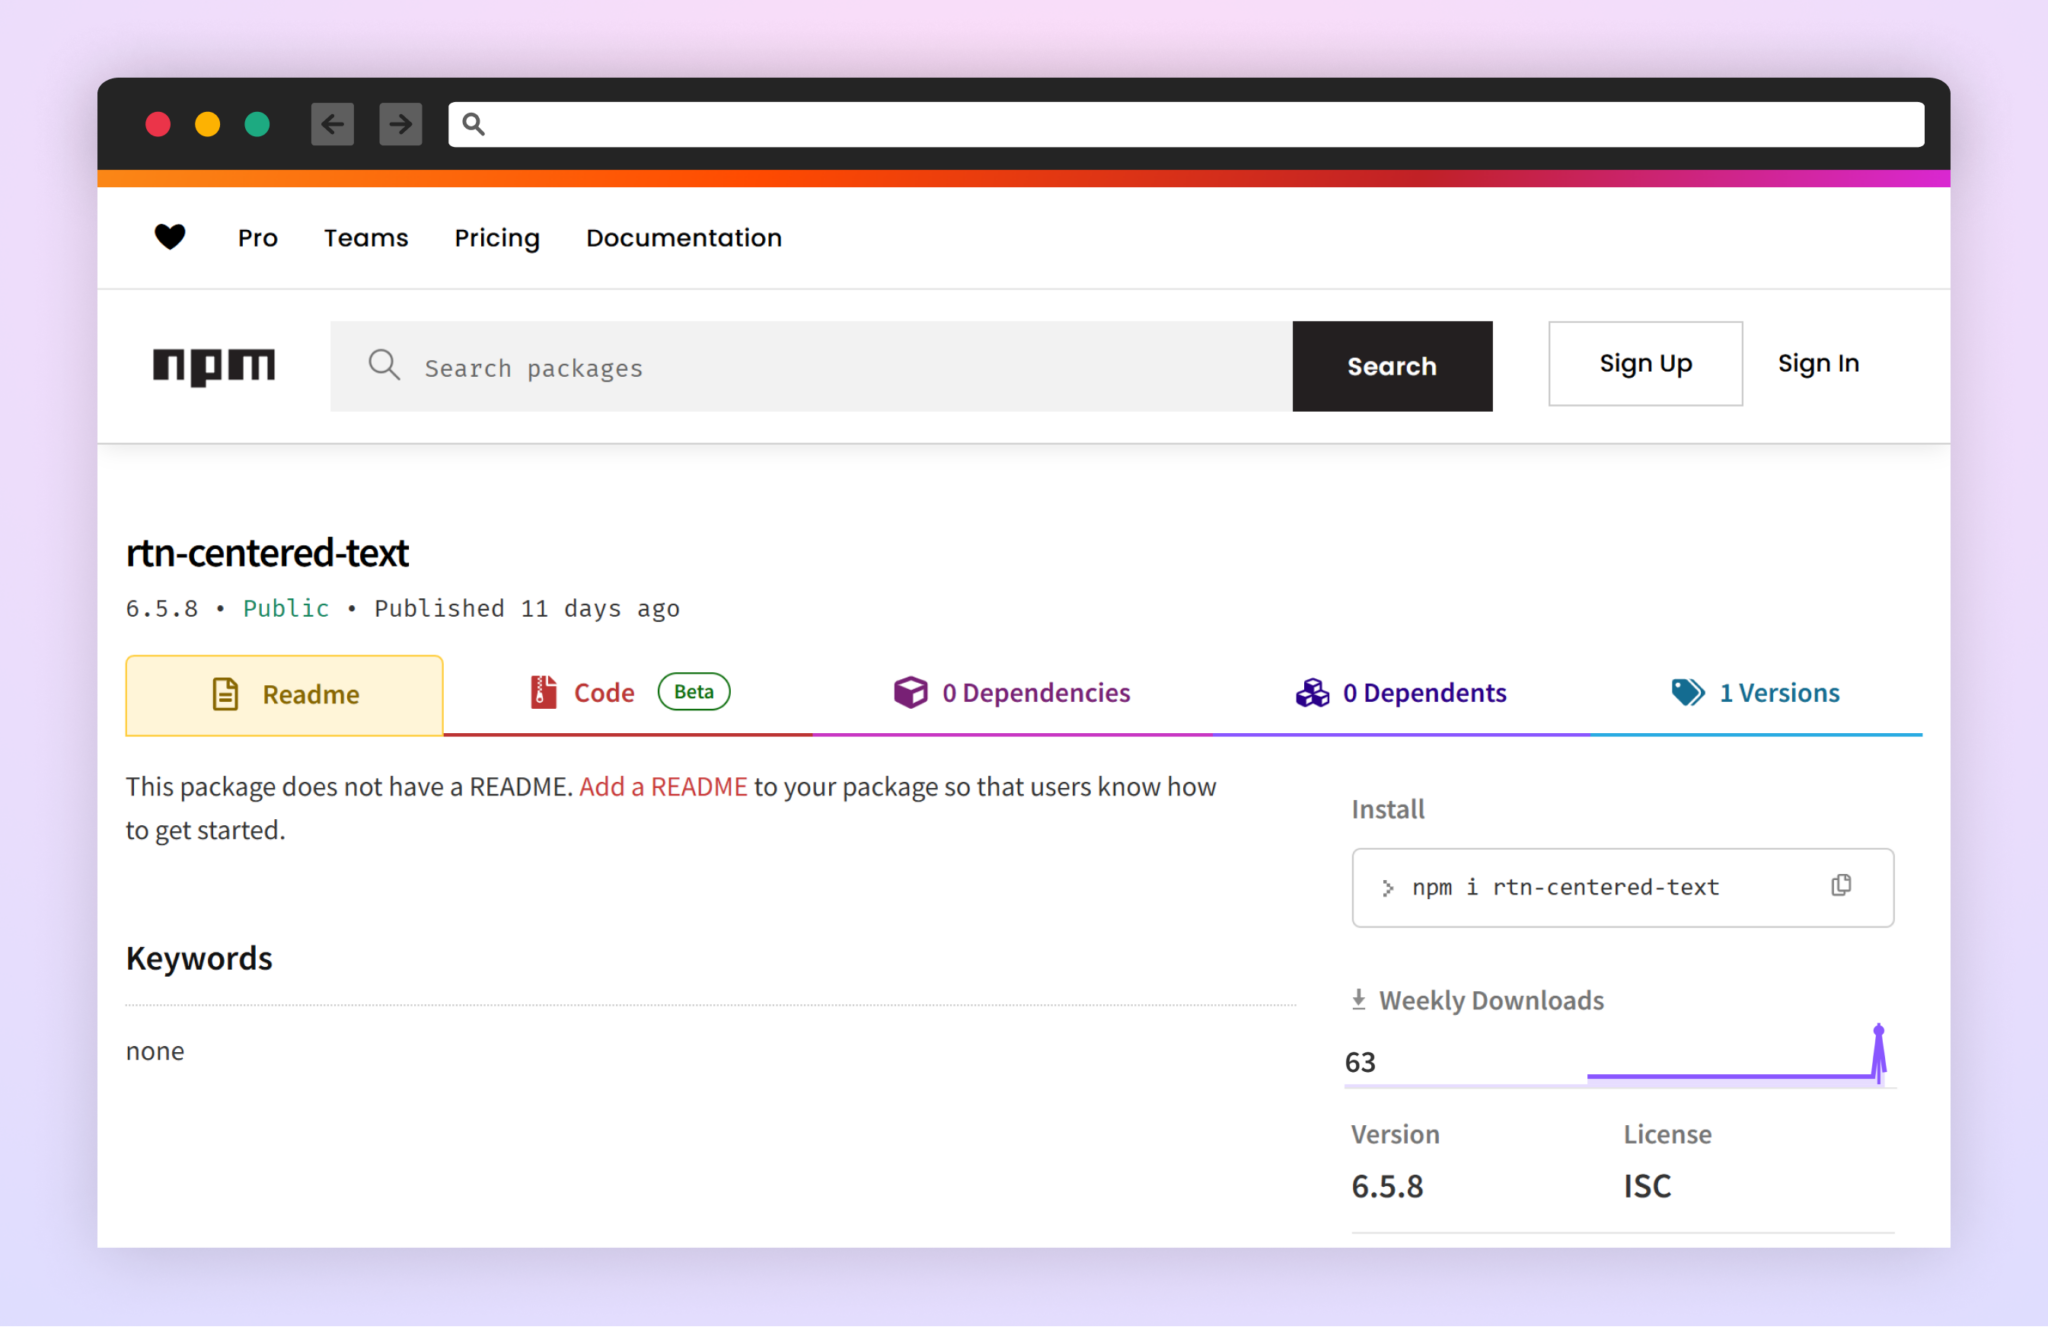Open the Pricing page
This screenshot has width=2048, height=1330.
tap(497, 237)
